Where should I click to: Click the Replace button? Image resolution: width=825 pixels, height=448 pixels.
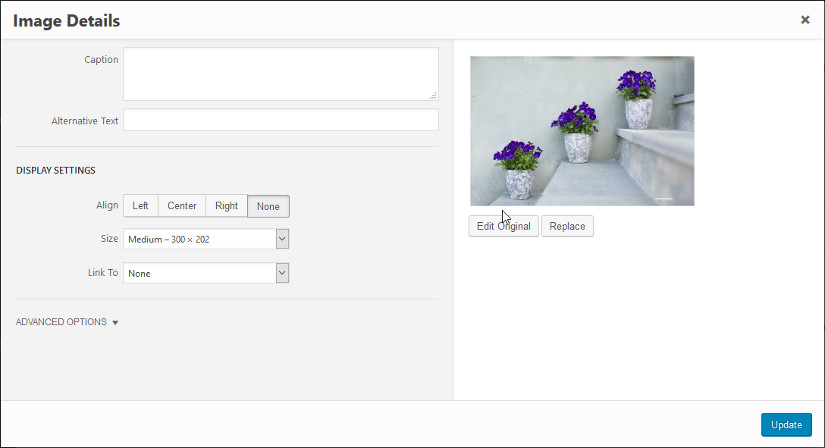click(x=567, y=226)
